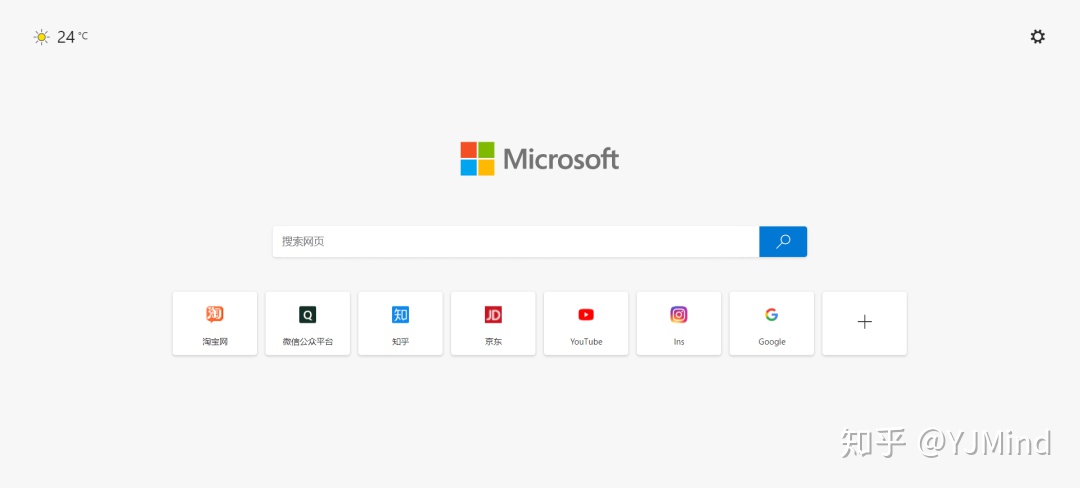Viewport: 1080px width, 488px height.
Task: Click the Instagram camera icon
Action: 679,315
